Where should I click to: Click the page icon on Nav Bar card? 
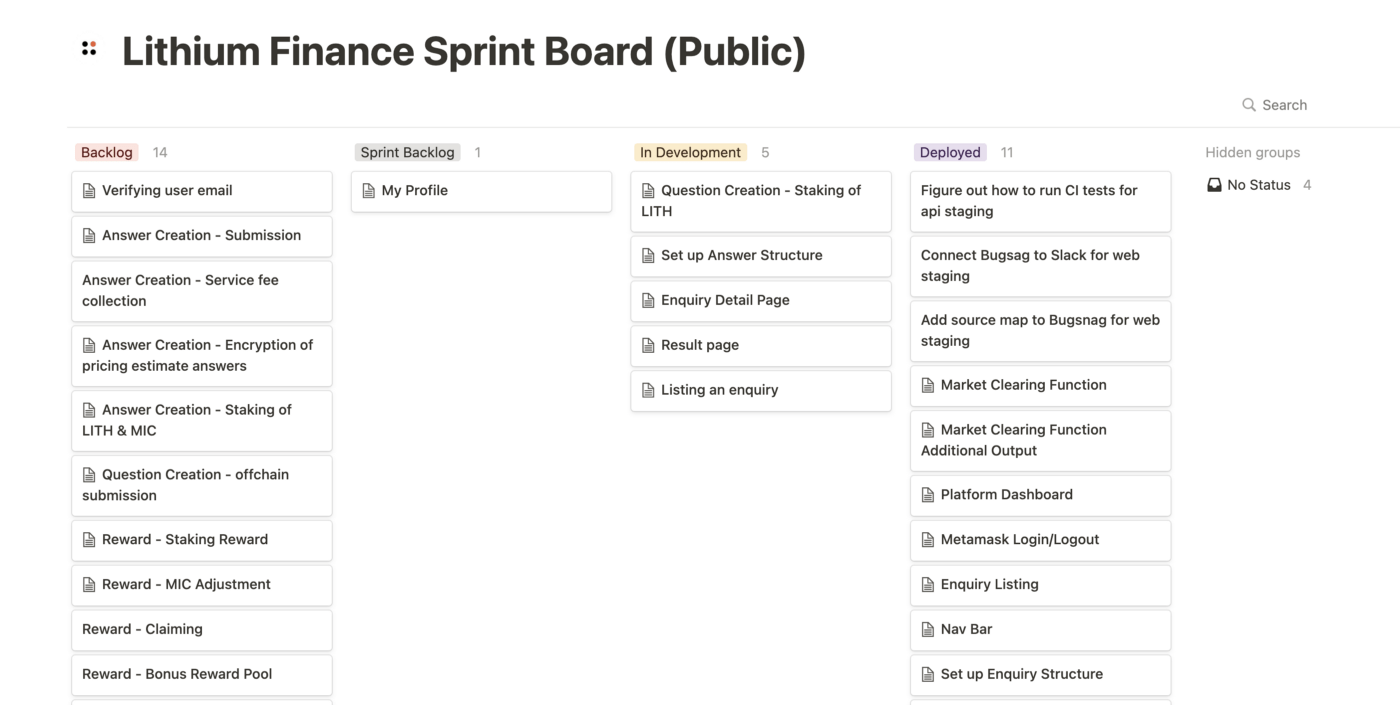click(x=928, y=630)
